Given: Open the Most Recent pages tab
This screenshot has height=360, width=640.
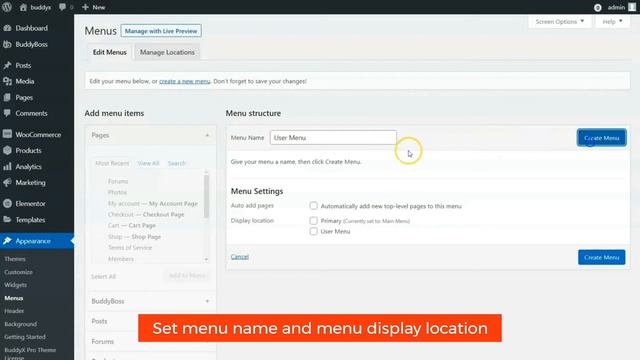Looking at the screenshot, I should coord(112,163).
